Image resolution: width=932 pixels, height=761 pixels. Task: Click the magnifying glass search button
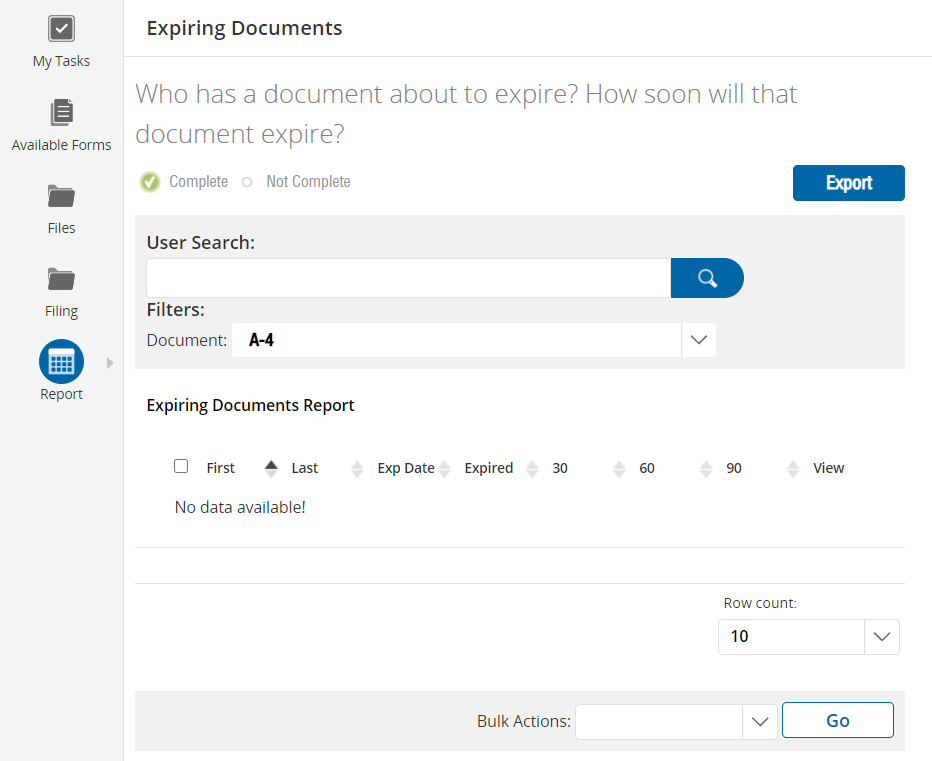pos(707,278)
